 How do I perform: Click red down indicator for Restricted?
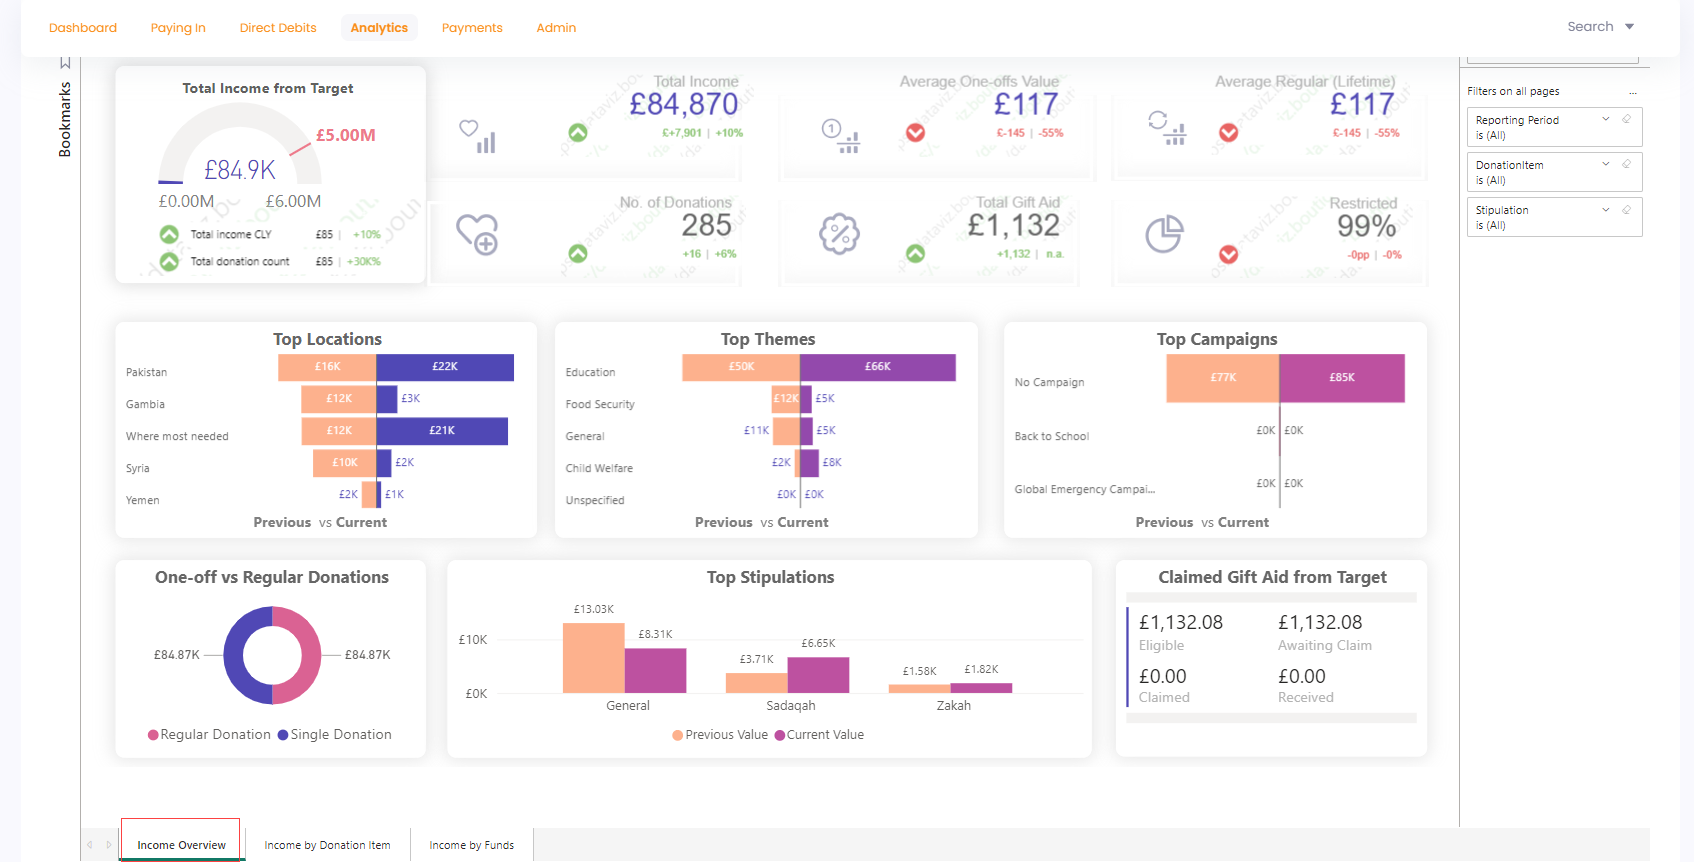(x=1229, y=254)
